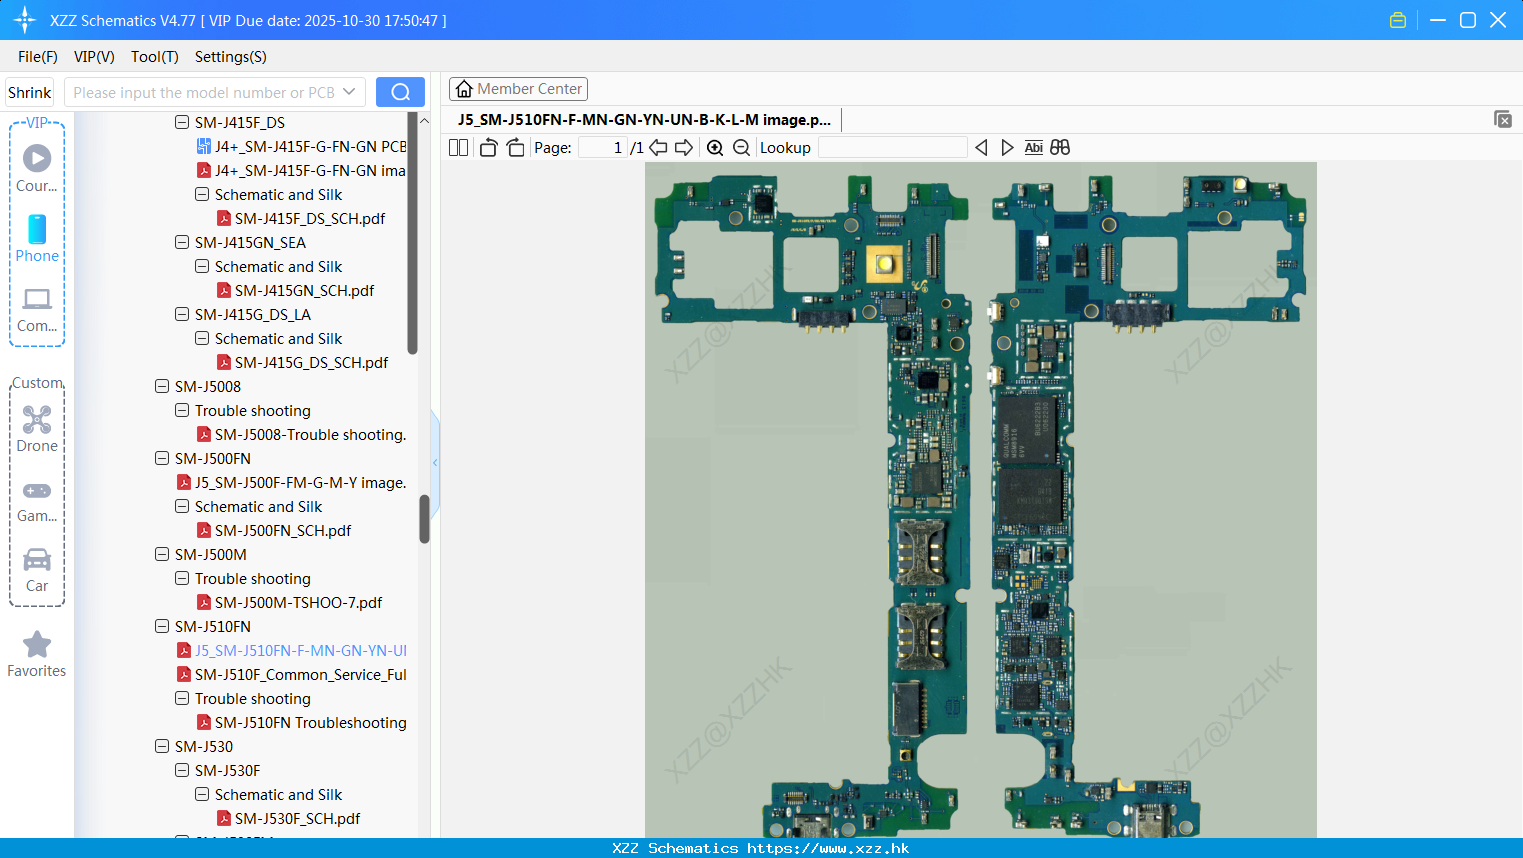Collapse the SM-J5008 node
This screenshot has height=858, width=1523.
point(162,386)
